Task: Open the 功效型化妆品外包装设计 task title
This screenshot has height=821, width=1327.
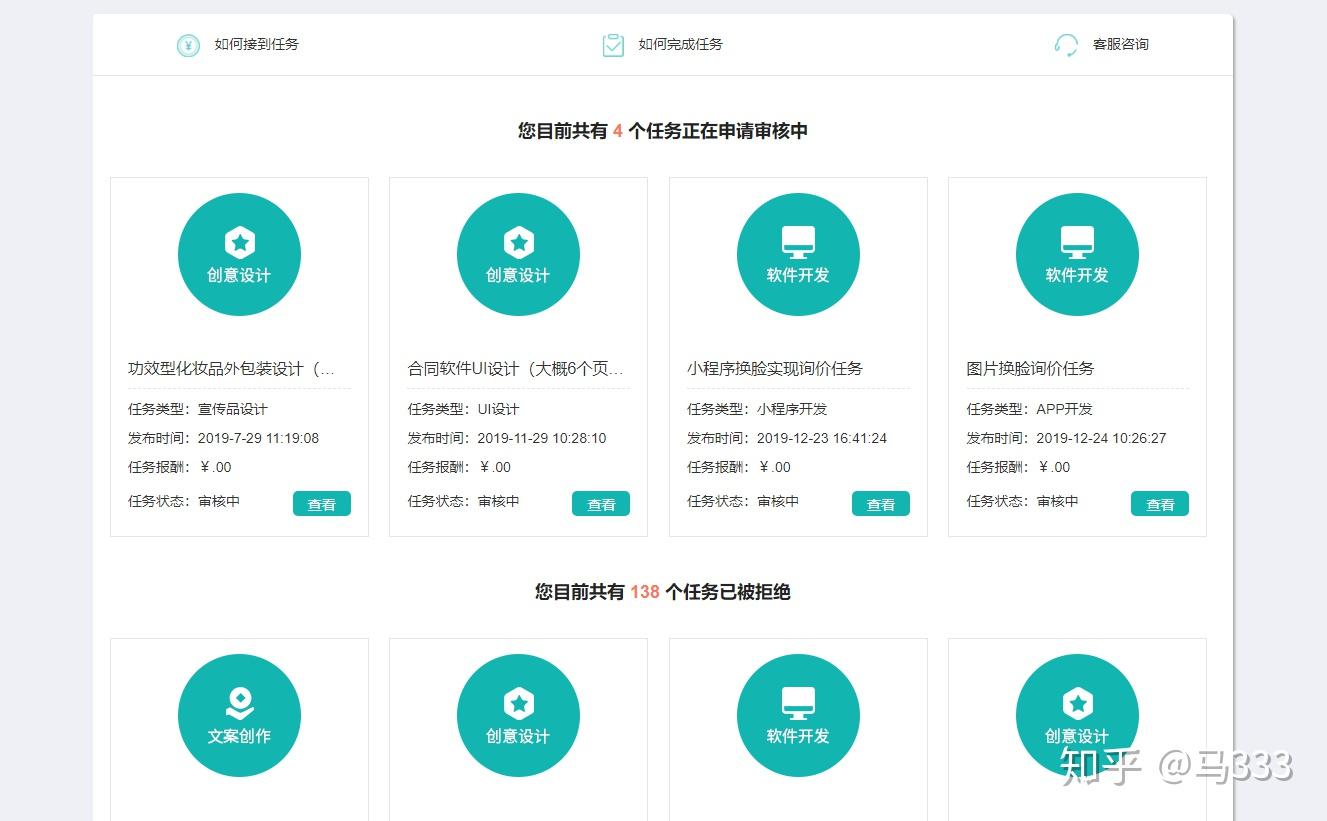Action: coord(231,368)
